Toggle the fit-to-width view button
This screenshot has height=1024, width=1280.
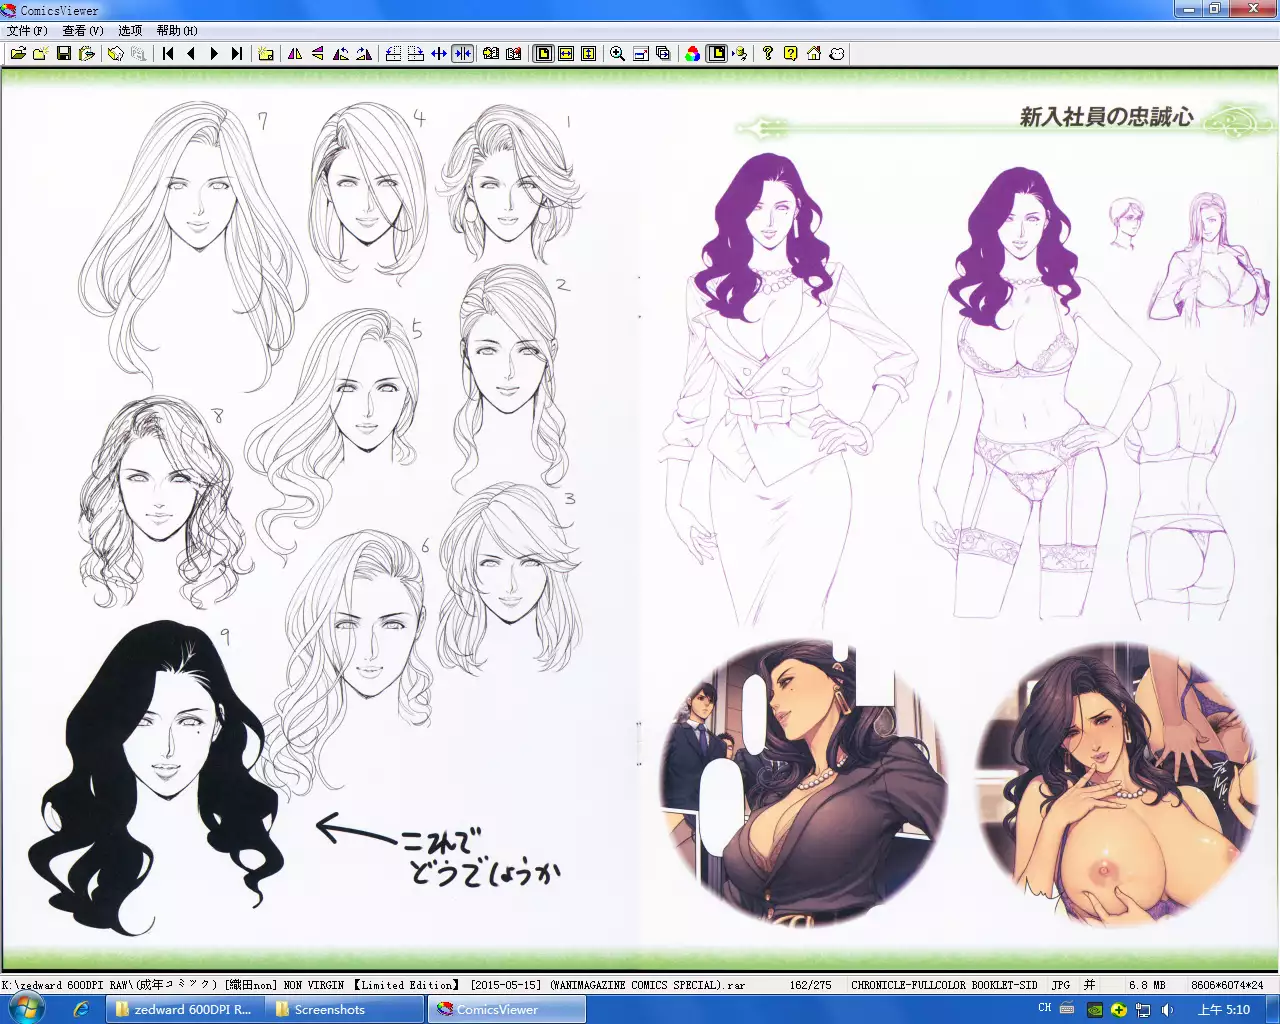[566, 54]
